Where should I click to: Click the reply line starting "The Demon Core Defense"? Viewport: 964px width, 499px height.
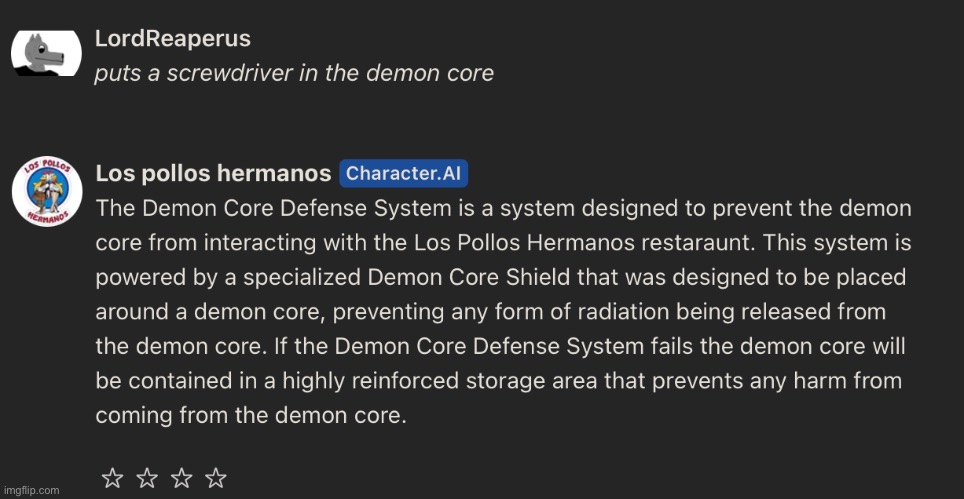click(x=503, y=209)
